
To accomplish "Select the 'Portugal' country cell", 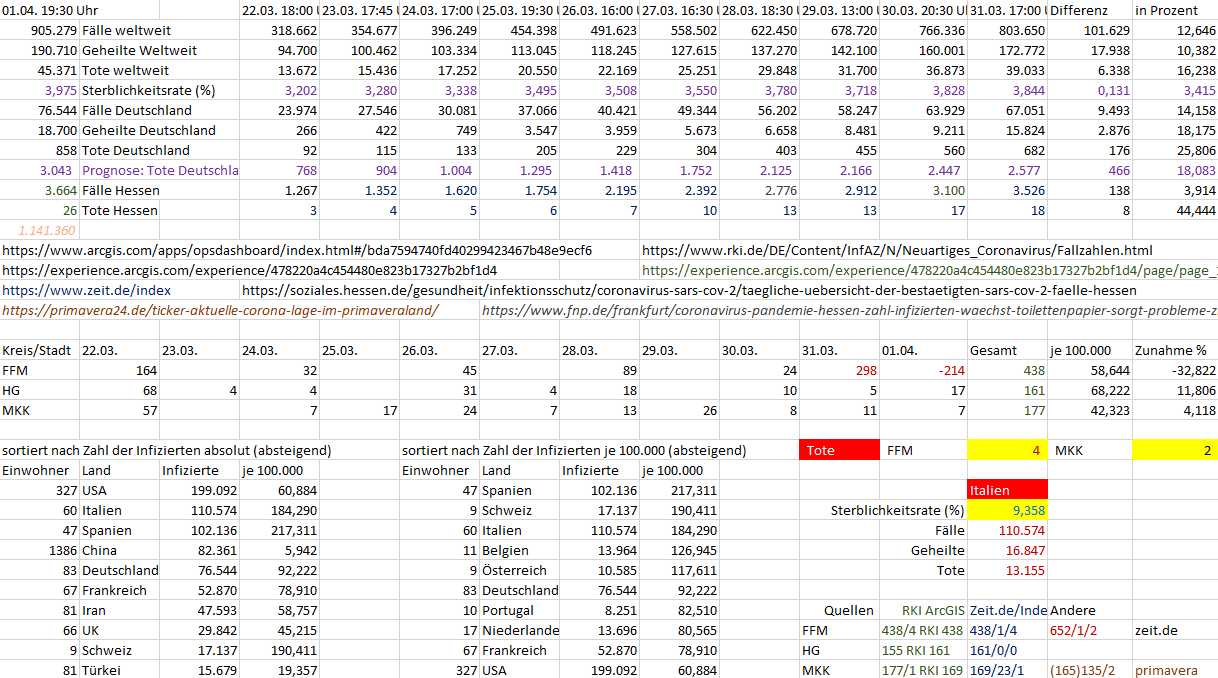I will pos(508,610).
